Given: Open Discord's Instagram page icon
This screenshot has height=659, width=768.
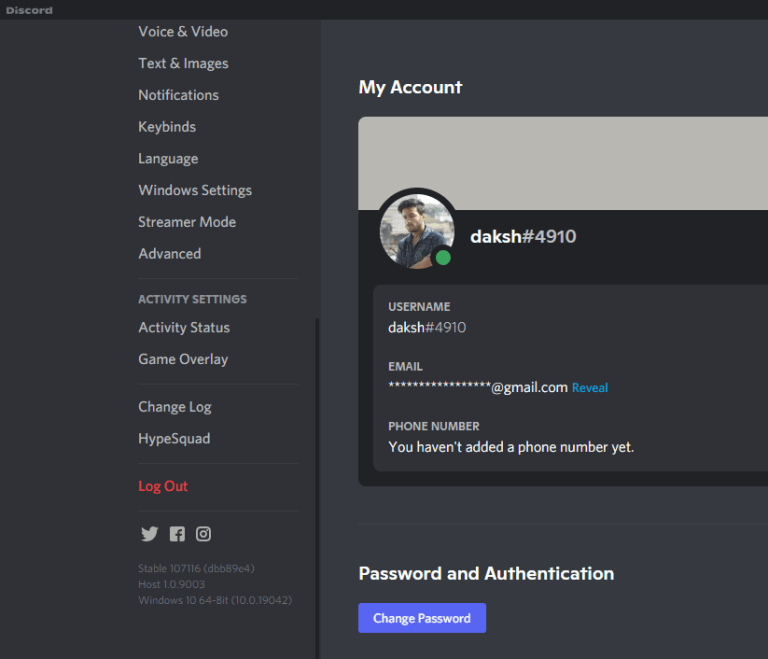Looking at the screenshot, I should pyautogui.click(x=203, y=534).
